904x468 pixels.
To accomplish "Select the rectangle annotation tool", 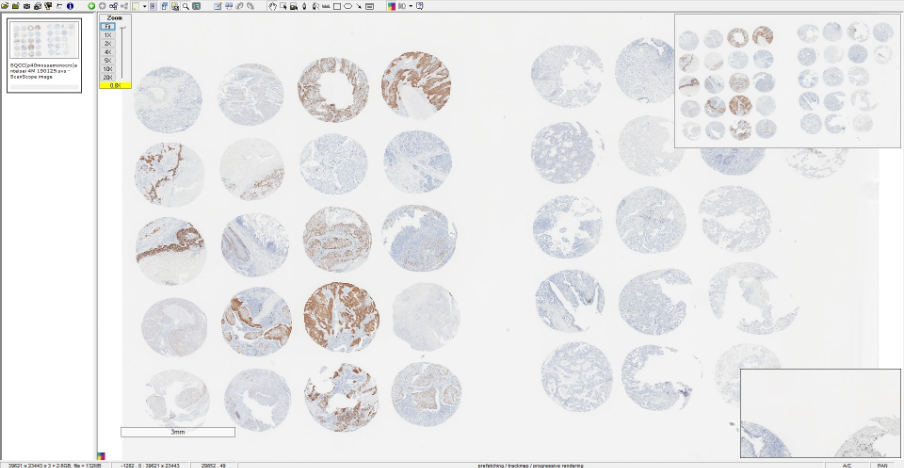I will point(337,6).
